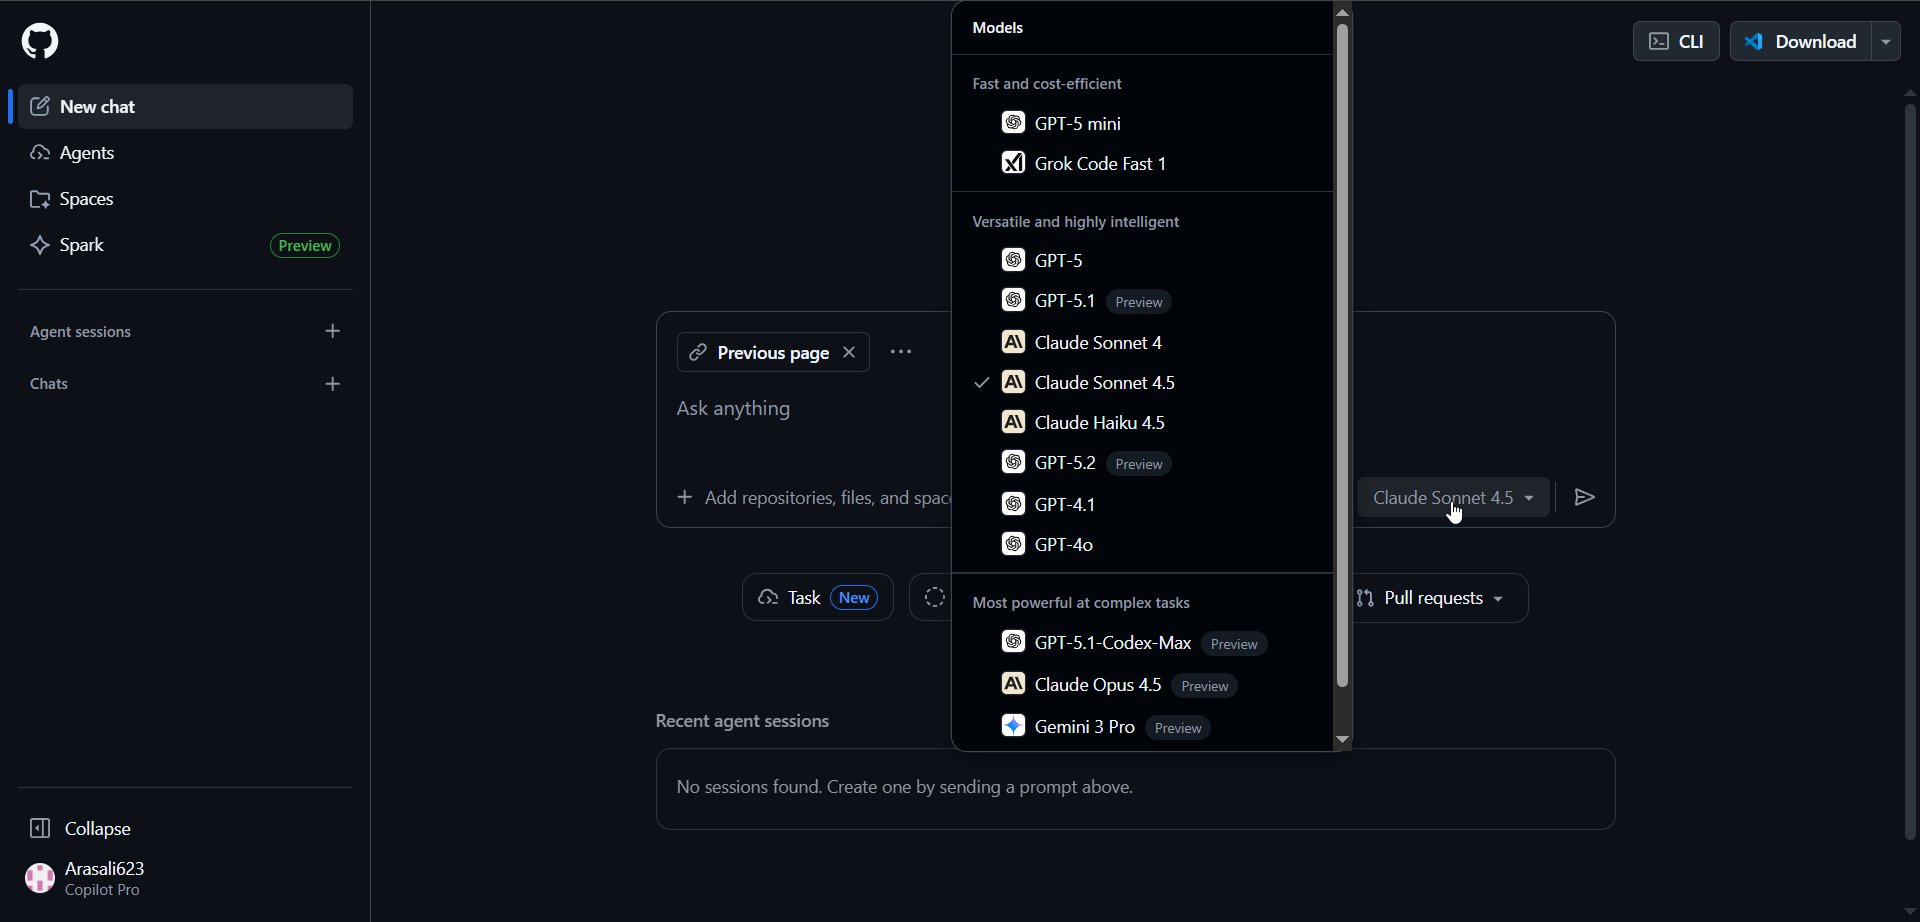
Task: Click the GitHub logo icon
Action: [x=40, y=41]
